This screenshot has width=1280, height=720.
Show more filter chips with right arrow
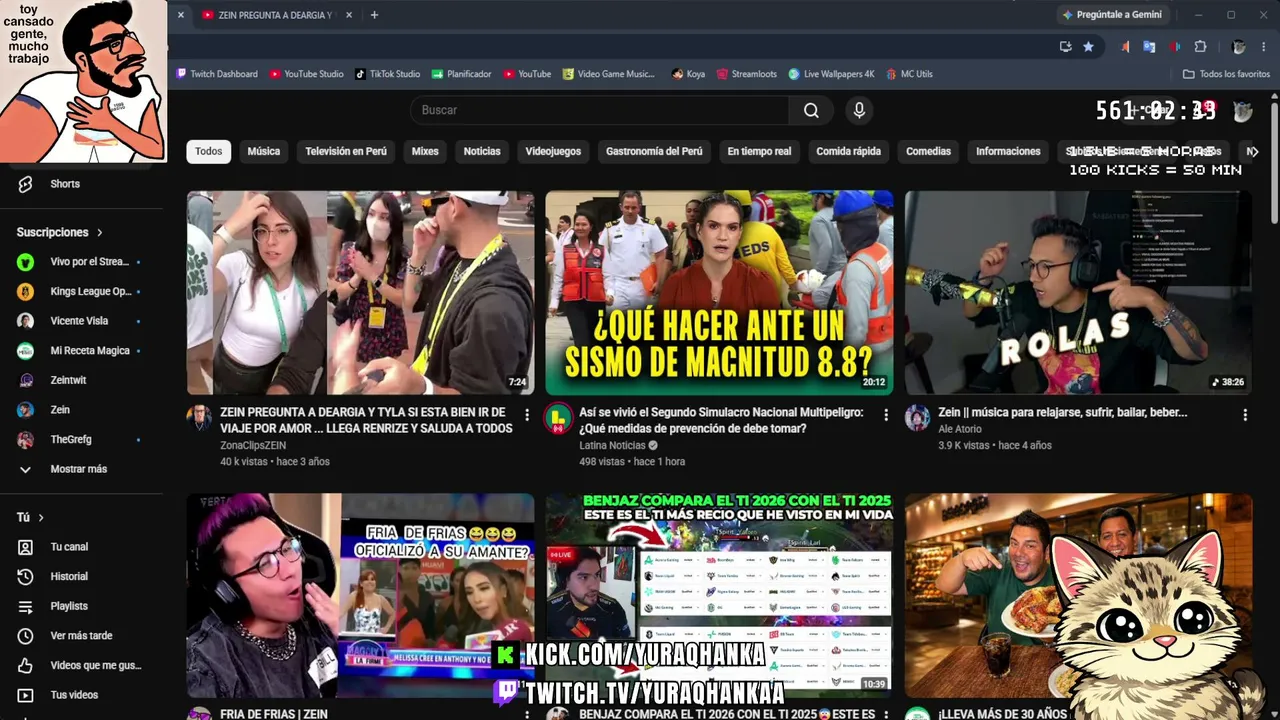pyautogui.click(x=1253, y=151)
